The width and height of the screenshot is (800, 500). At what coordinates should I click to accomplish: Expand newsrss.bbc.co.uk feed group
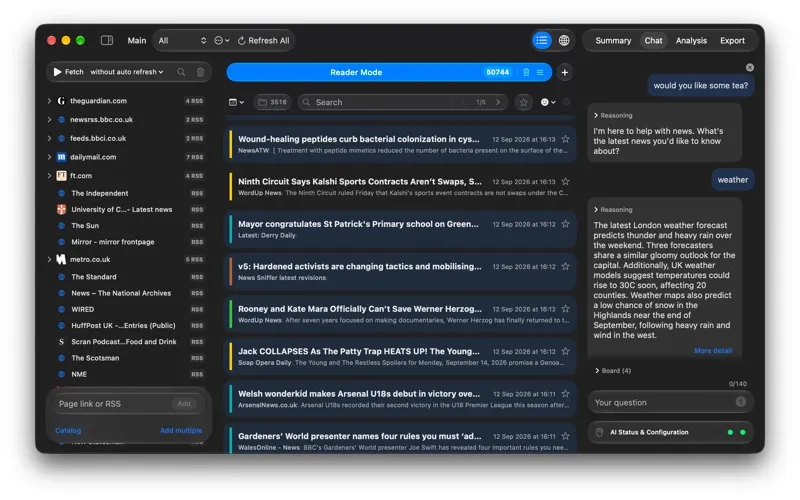pos(49,119)
